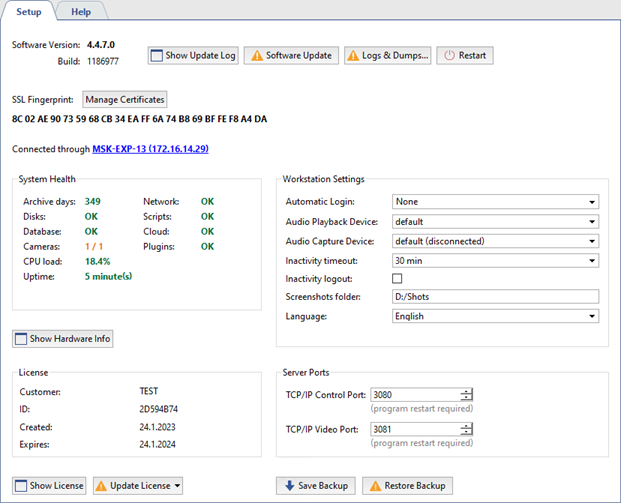Click the Screenshots folder path field

pos(495,297)
